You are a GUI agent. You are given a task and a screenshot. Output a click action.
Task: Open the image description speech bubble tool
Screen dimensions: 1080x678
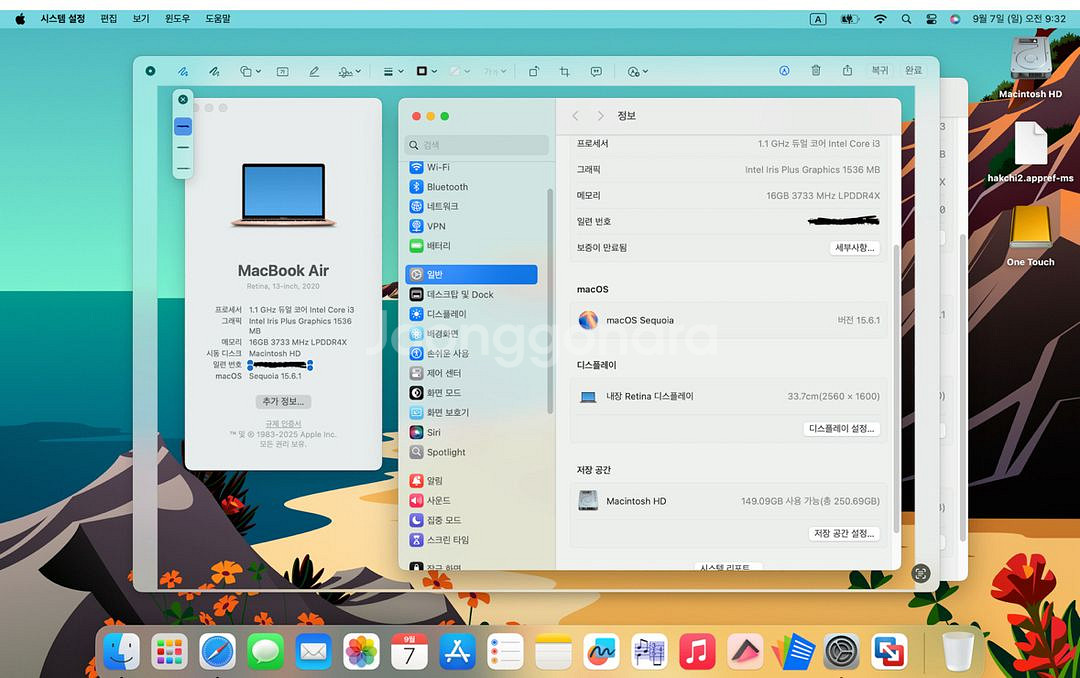tap(596, 72)
